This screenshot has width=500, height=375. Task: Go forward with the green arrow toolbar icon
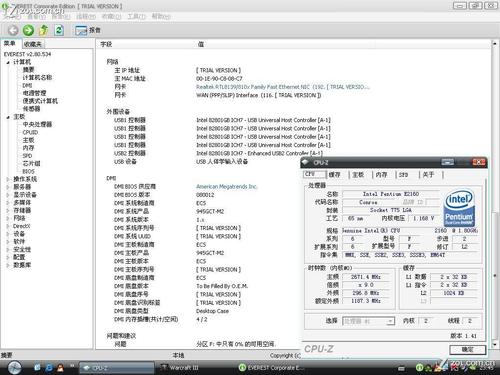(28, 30)
